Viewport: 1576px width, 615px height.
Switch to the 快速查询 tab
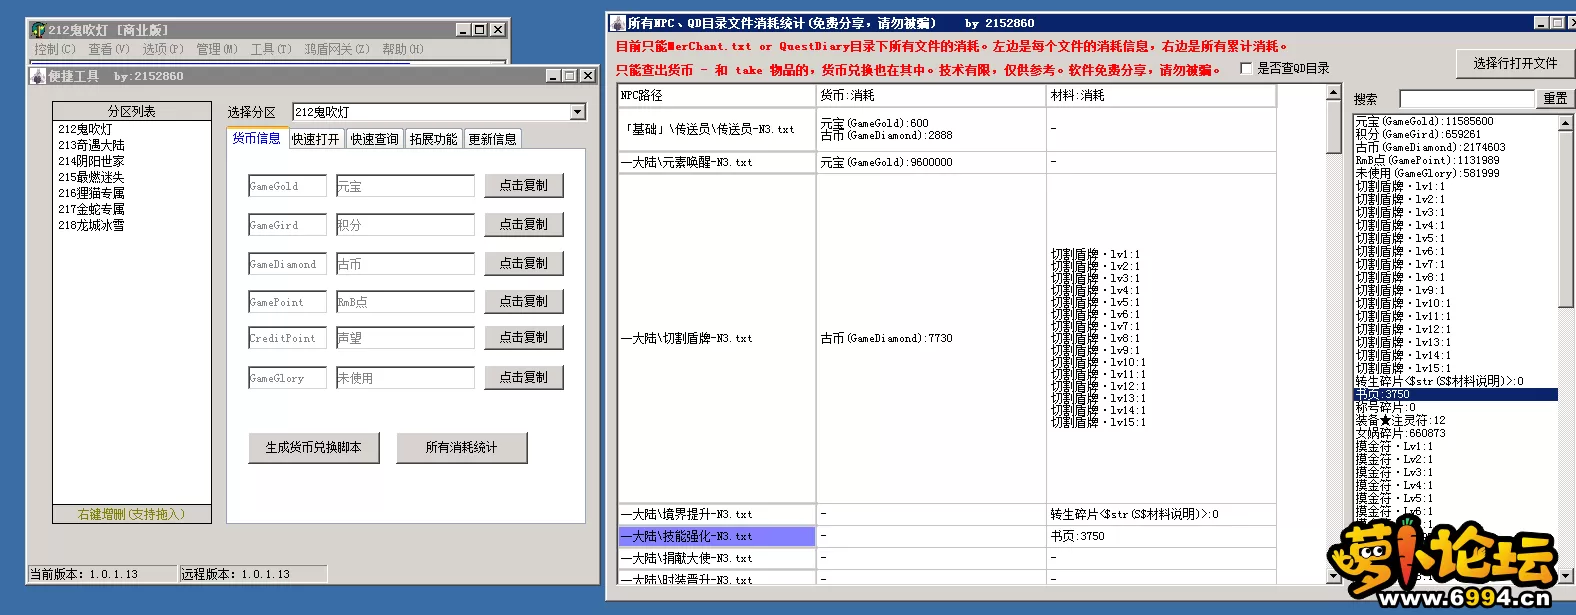375,139
